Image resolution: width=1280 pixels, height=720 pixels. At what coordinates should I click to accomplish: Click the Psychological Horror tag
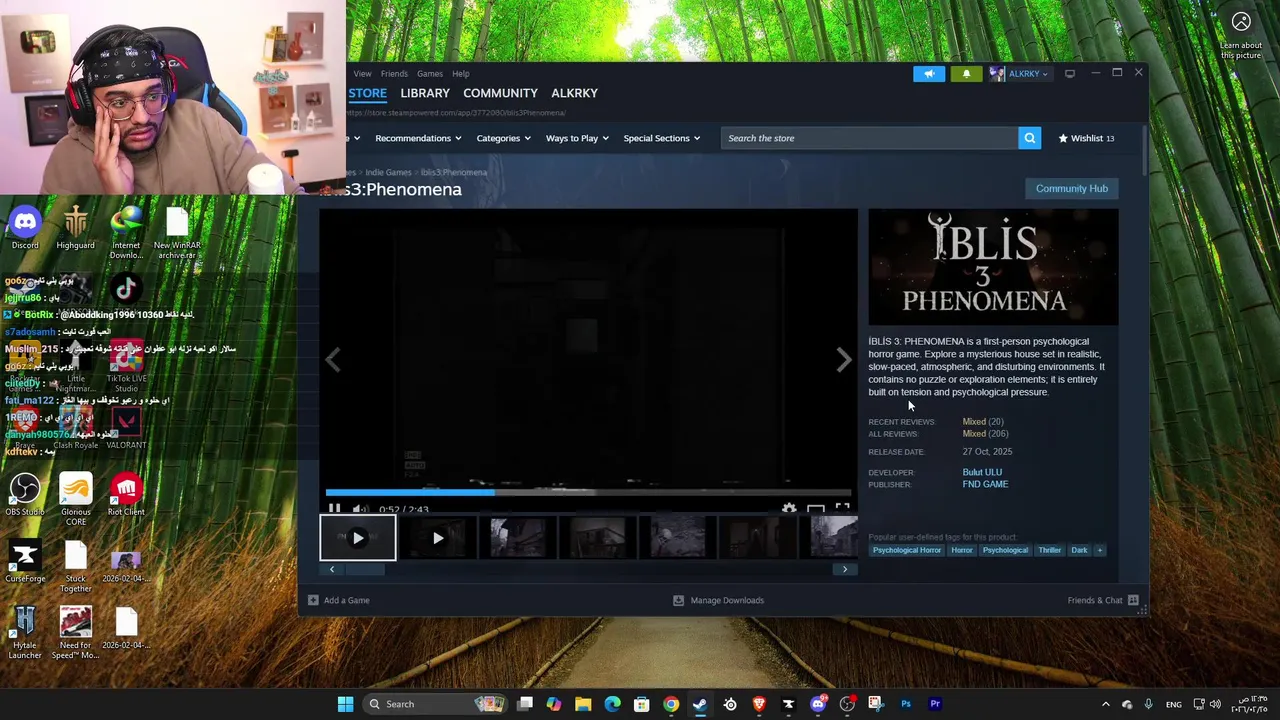(x=906, y=550)
